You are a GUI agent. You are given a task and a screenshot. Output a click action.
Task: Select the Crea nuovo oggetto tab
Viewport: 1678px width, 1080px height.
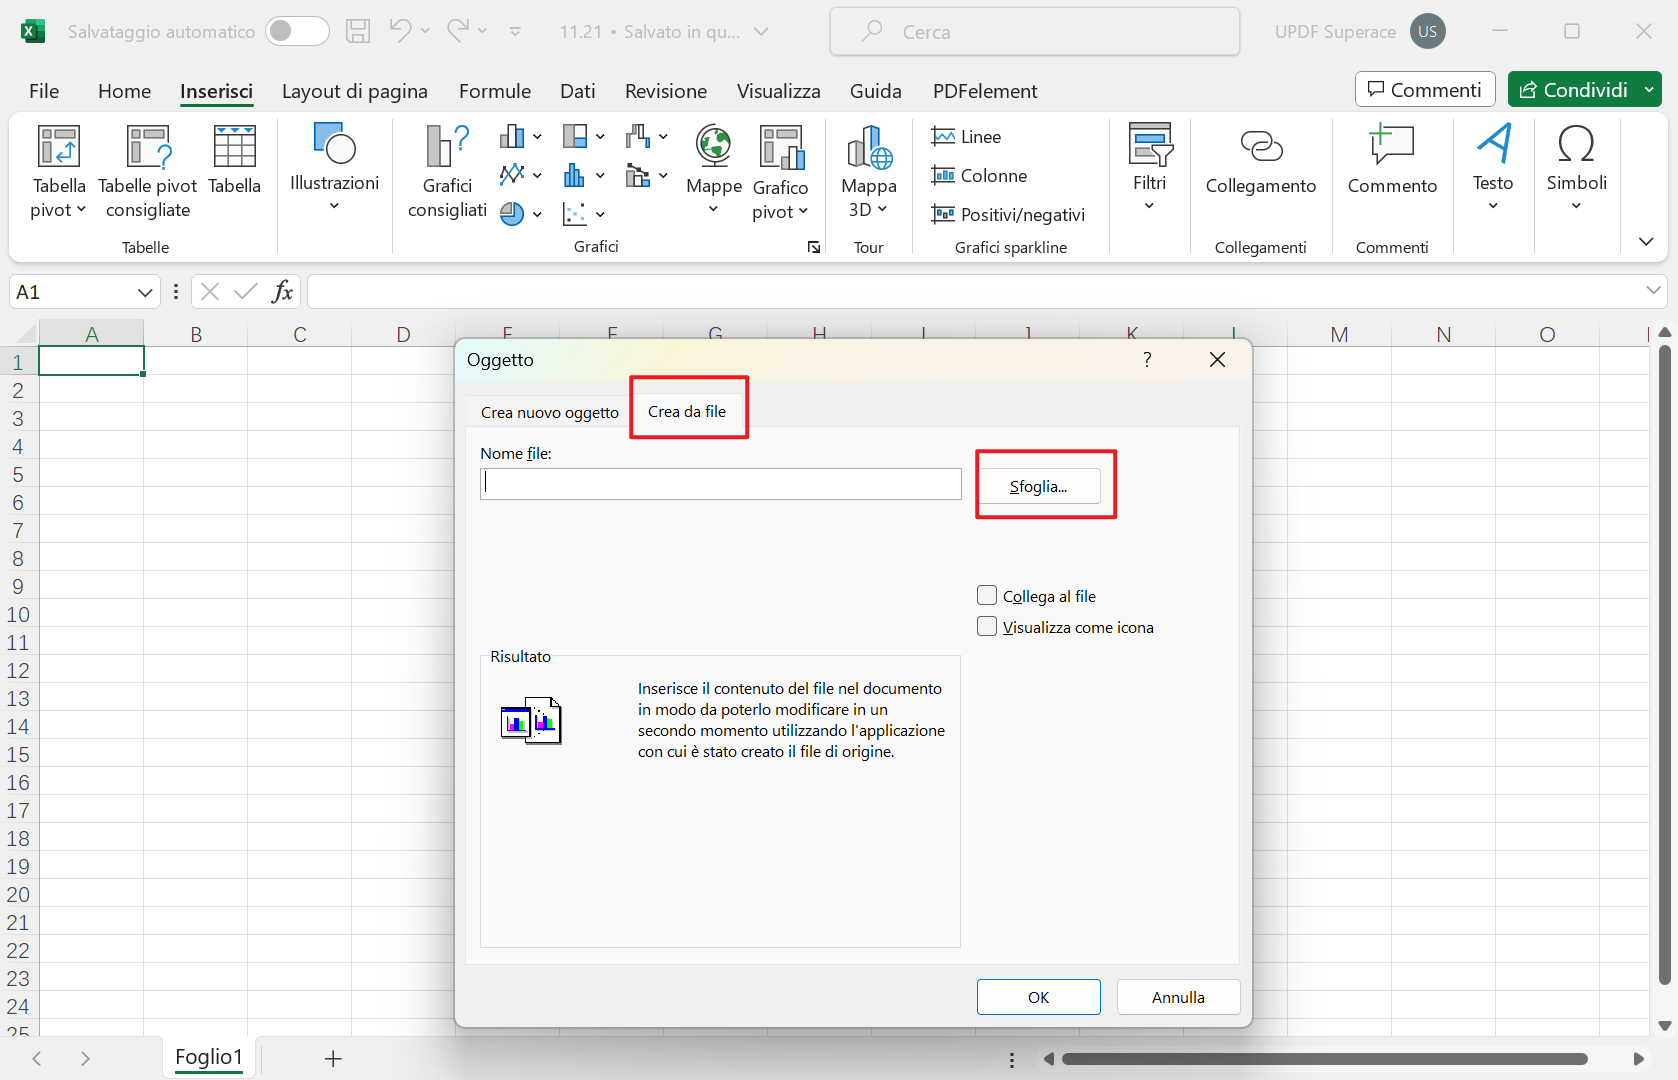click(549, 412)
